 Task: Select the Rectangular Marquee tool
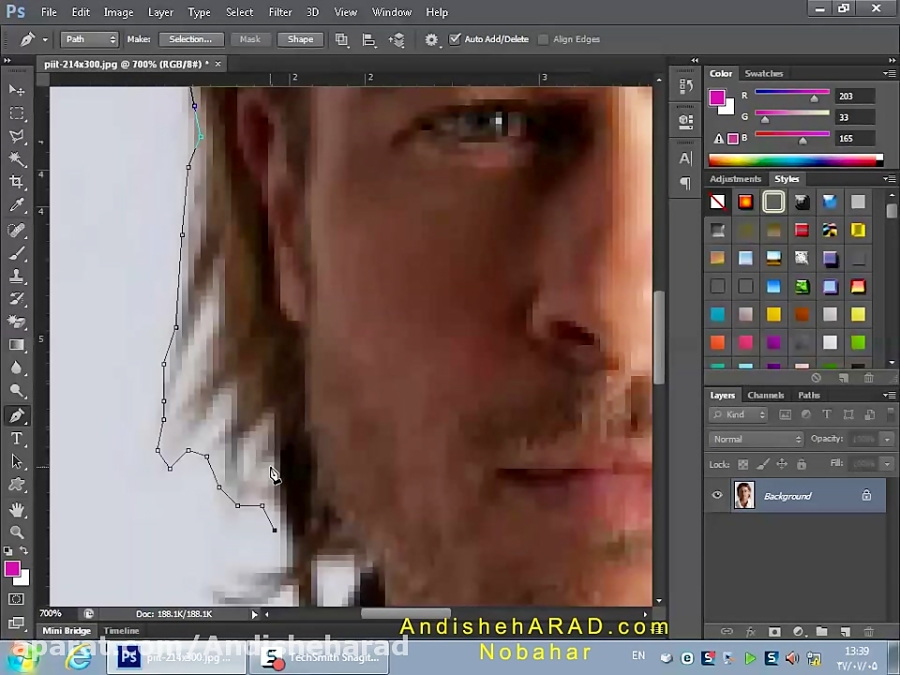tap(17, 113)
